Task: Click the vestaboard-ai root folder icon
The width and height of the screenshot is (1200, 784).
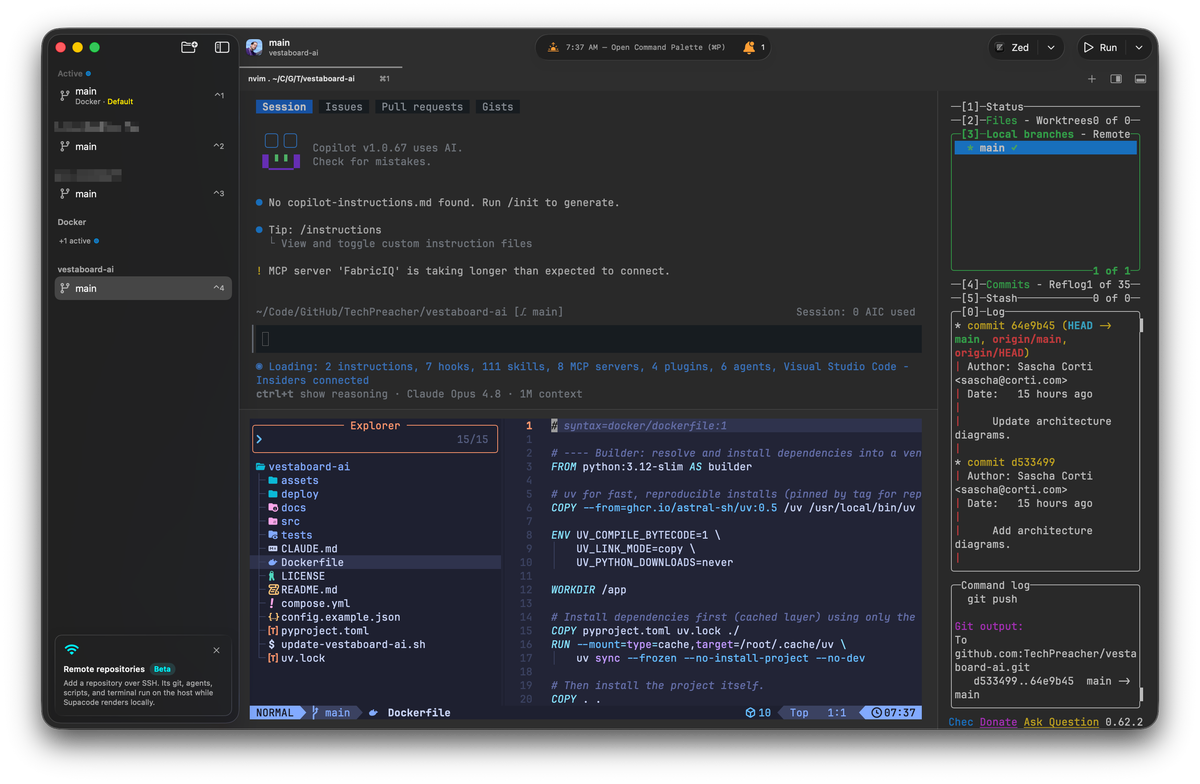Action: tap(261, 467)
